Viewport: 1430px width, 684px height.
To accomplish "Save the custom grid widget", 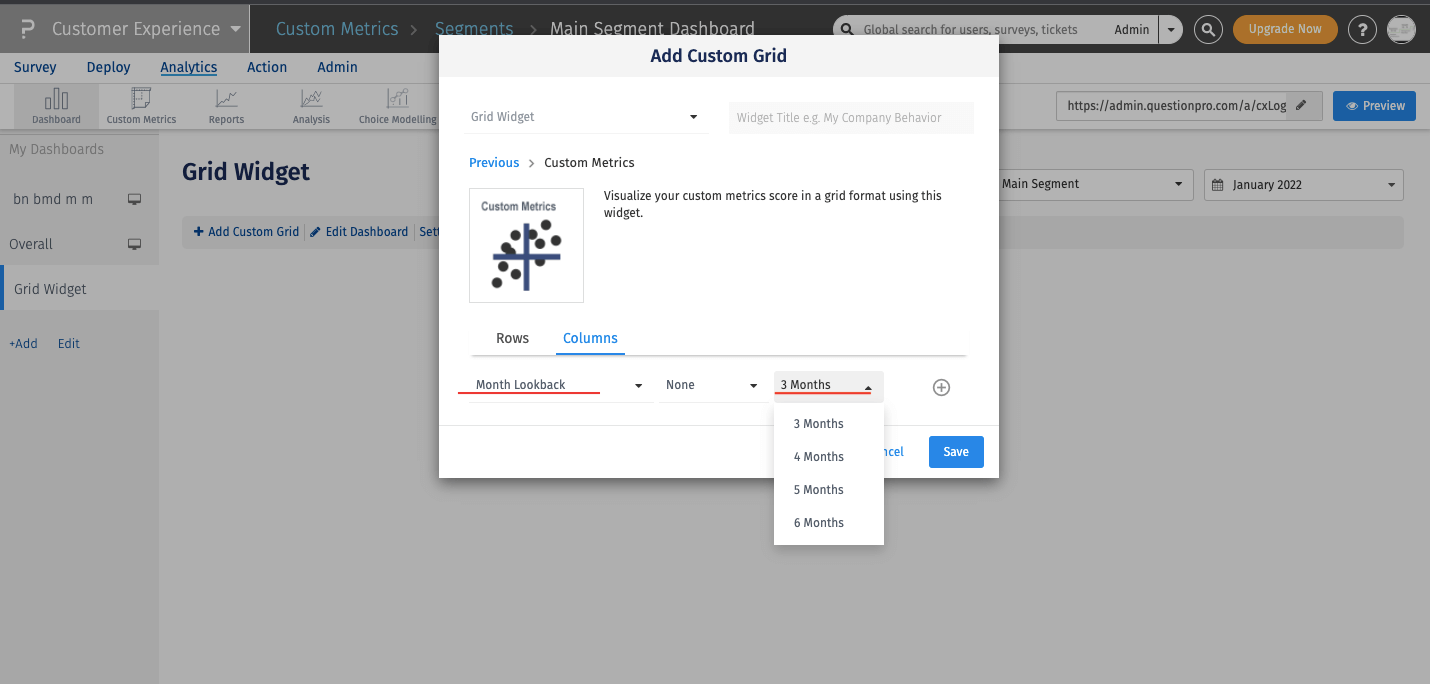I will coord(955,452).
